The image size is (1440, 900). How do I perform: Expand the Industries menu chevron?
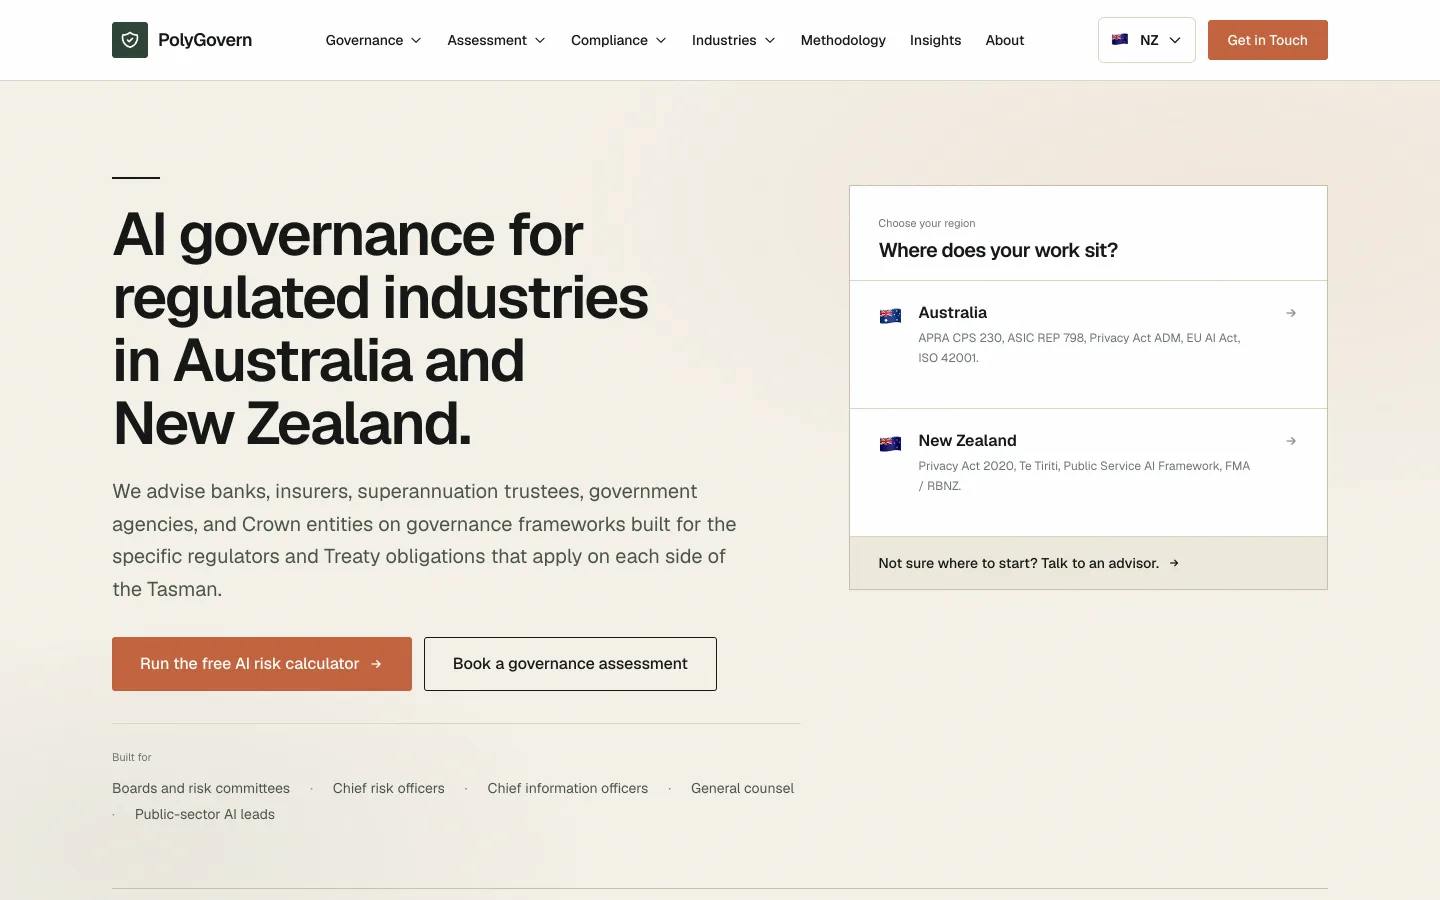pos(770,40)
